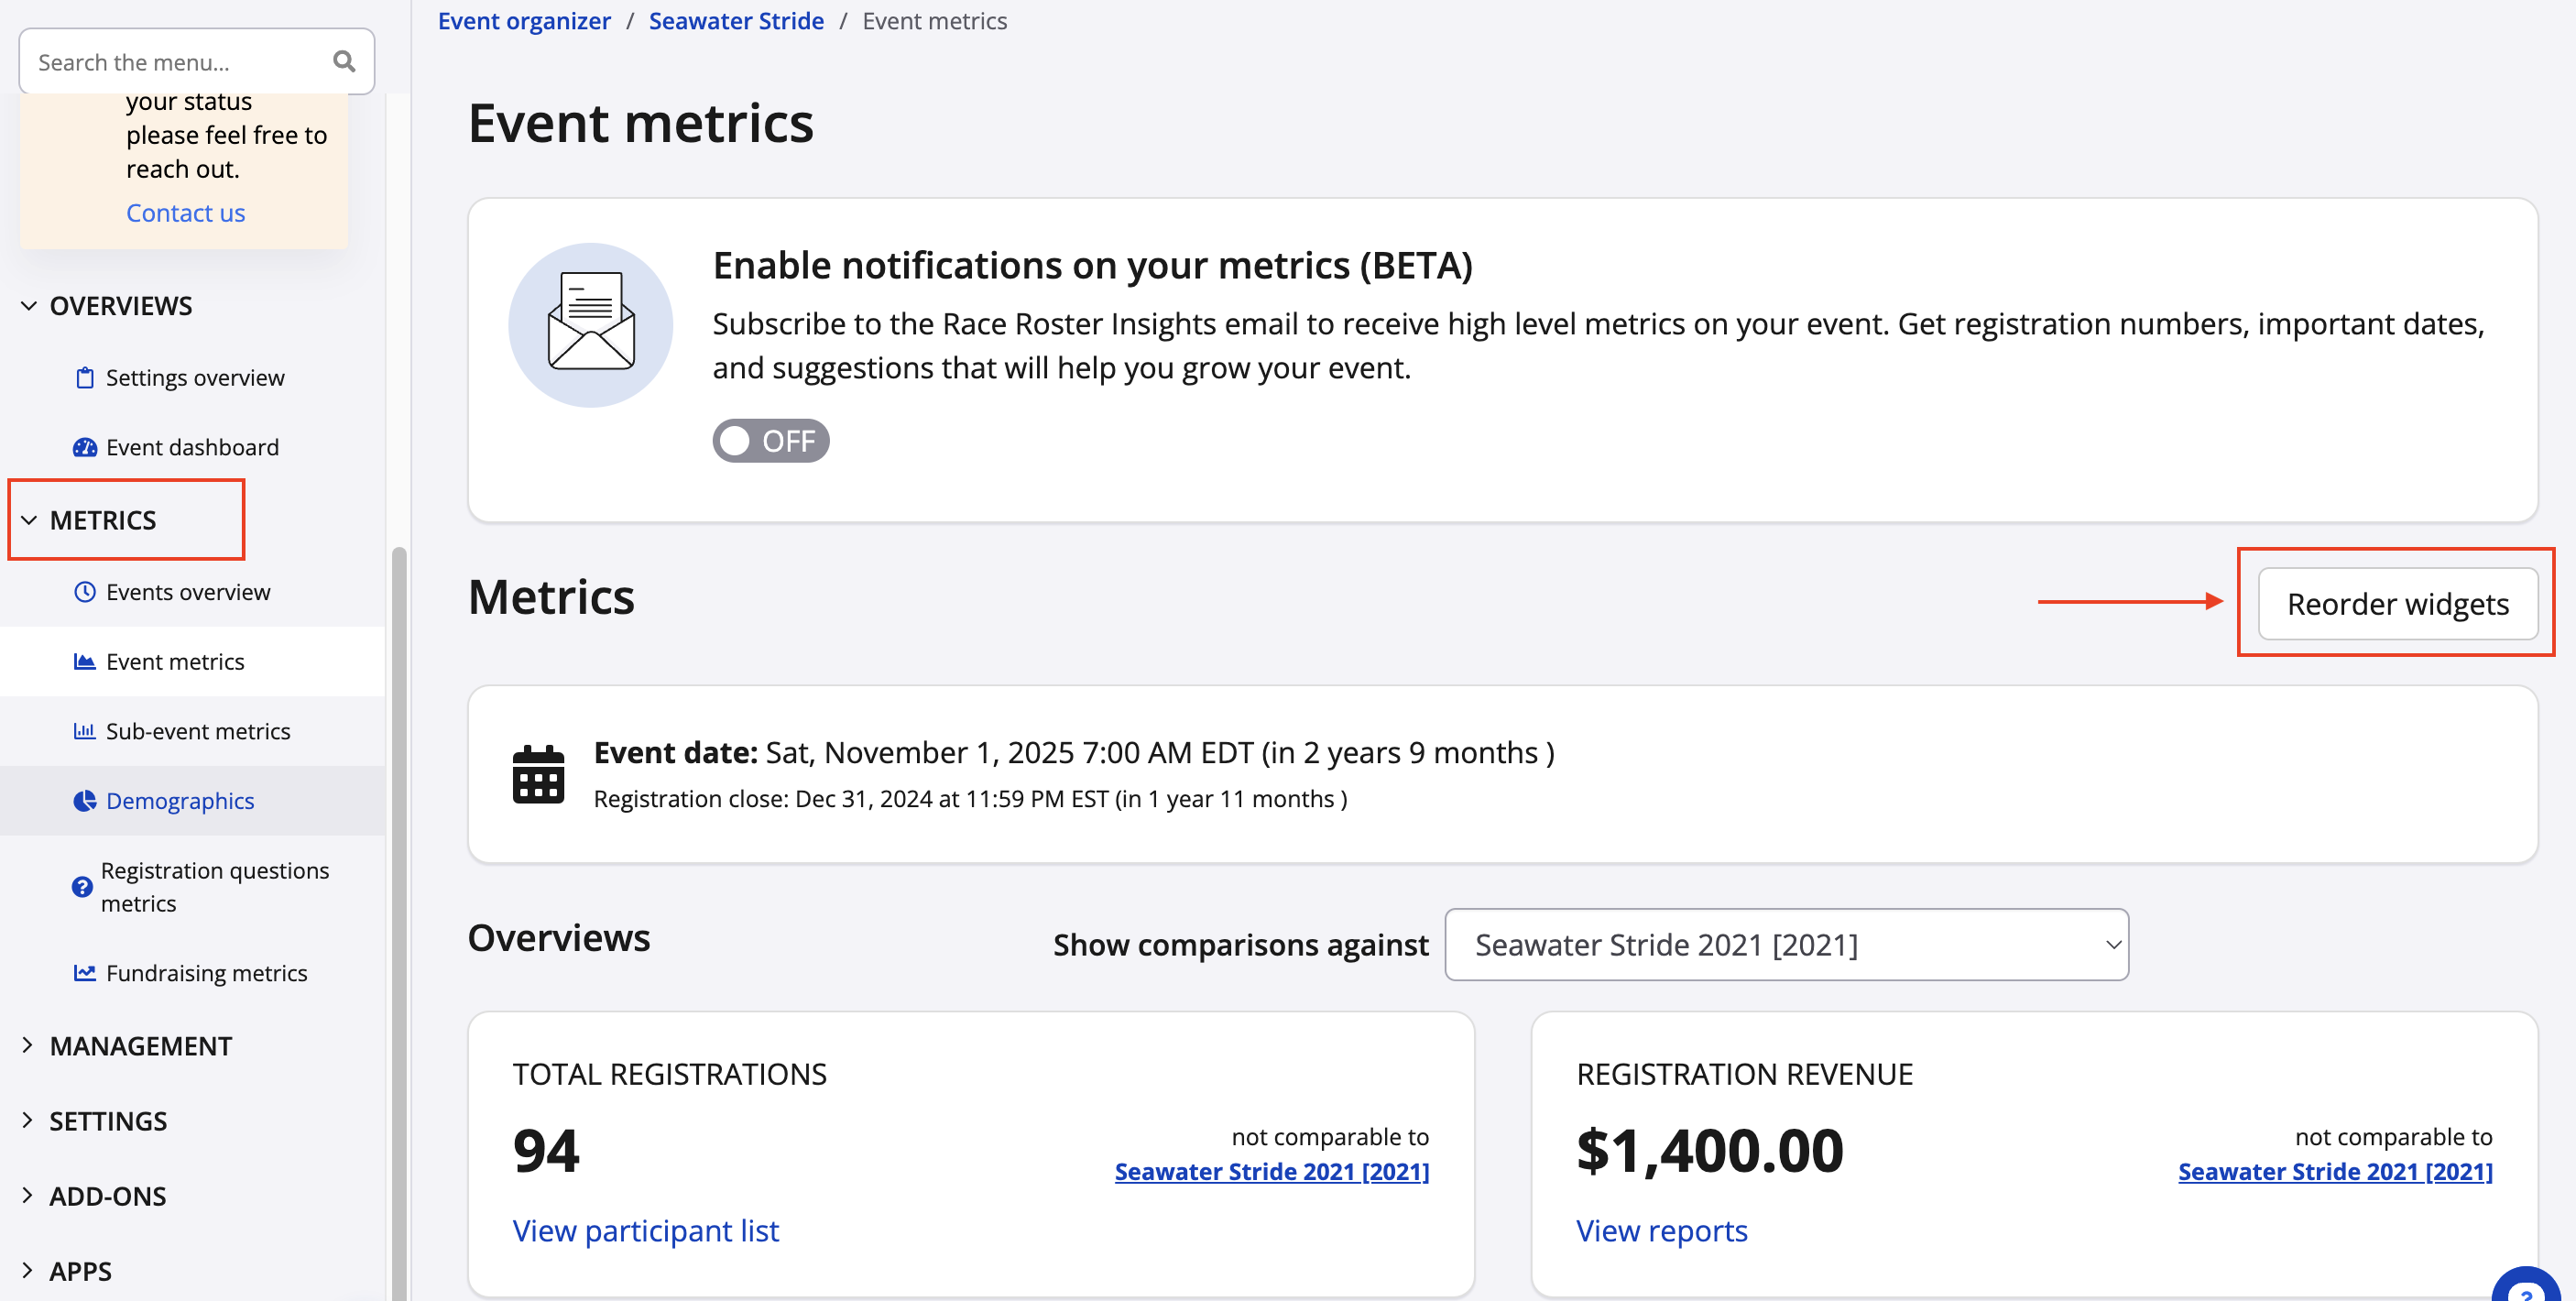Click the Sub-event metrics bar chart icon
Viewport: 2576px width, 1301px height.
point(85,731)
